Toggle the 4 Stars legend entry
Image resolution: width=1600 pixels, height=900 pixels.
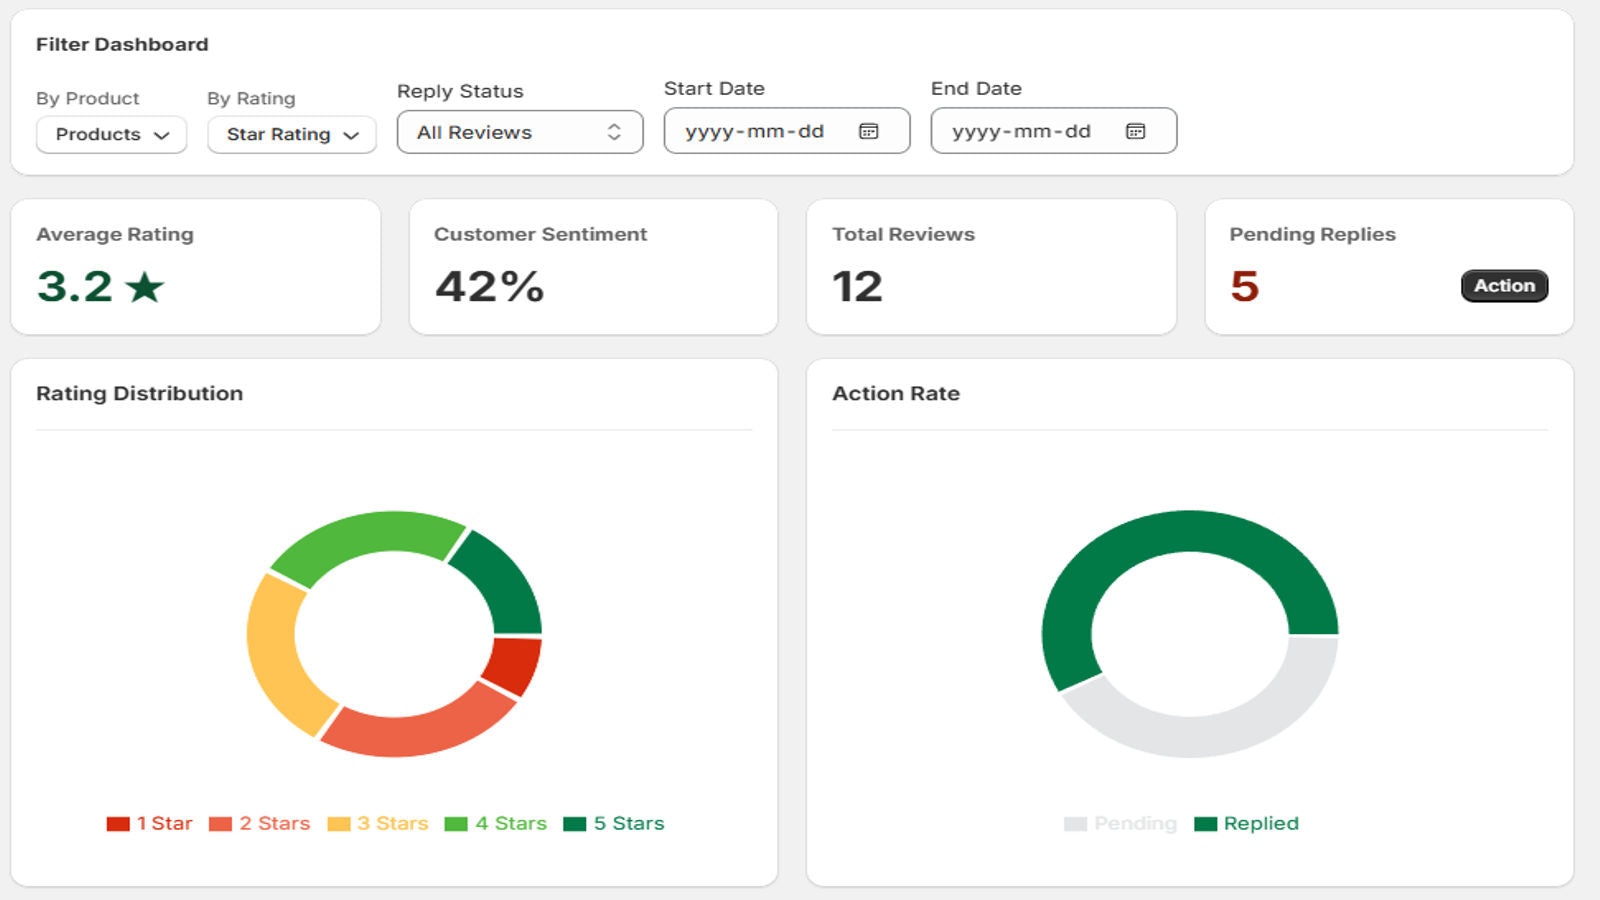pos(496,823)
